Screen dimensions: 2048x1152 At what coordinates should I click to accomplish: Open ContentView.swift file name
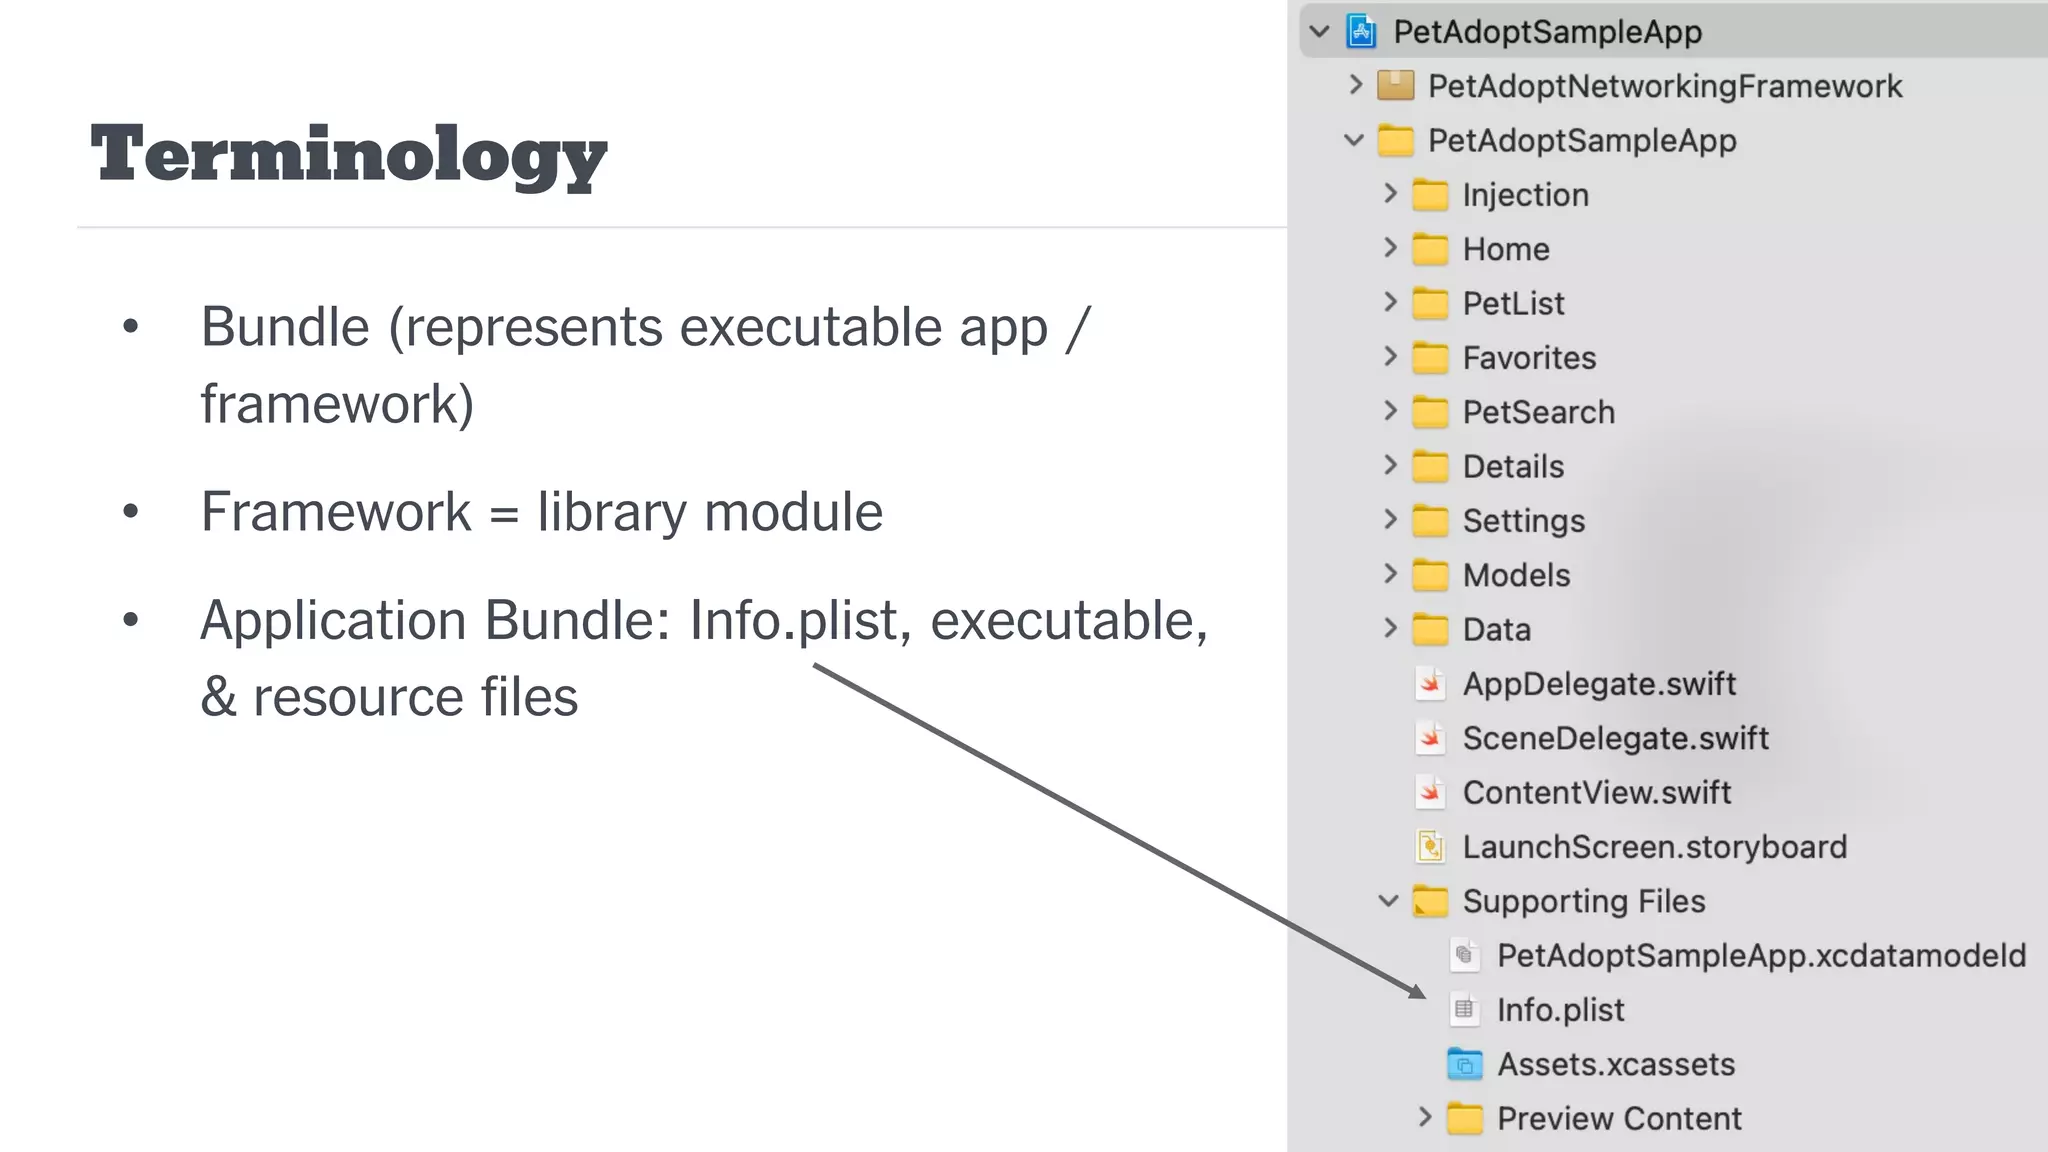coord(1597,793)
